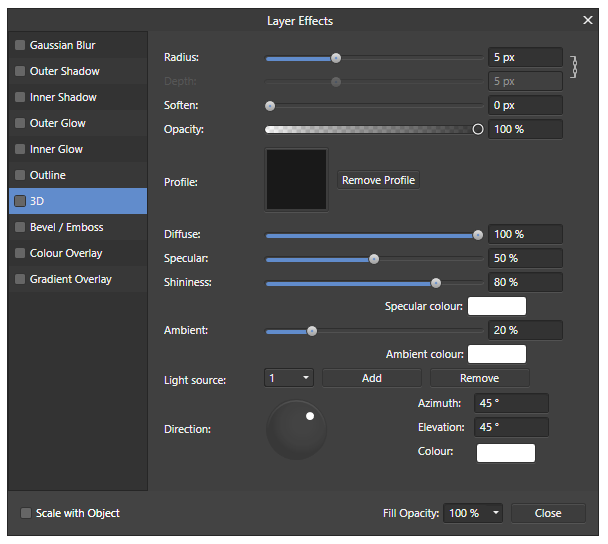
Task: Click the Azimuth input field
Action: (511, 403)
